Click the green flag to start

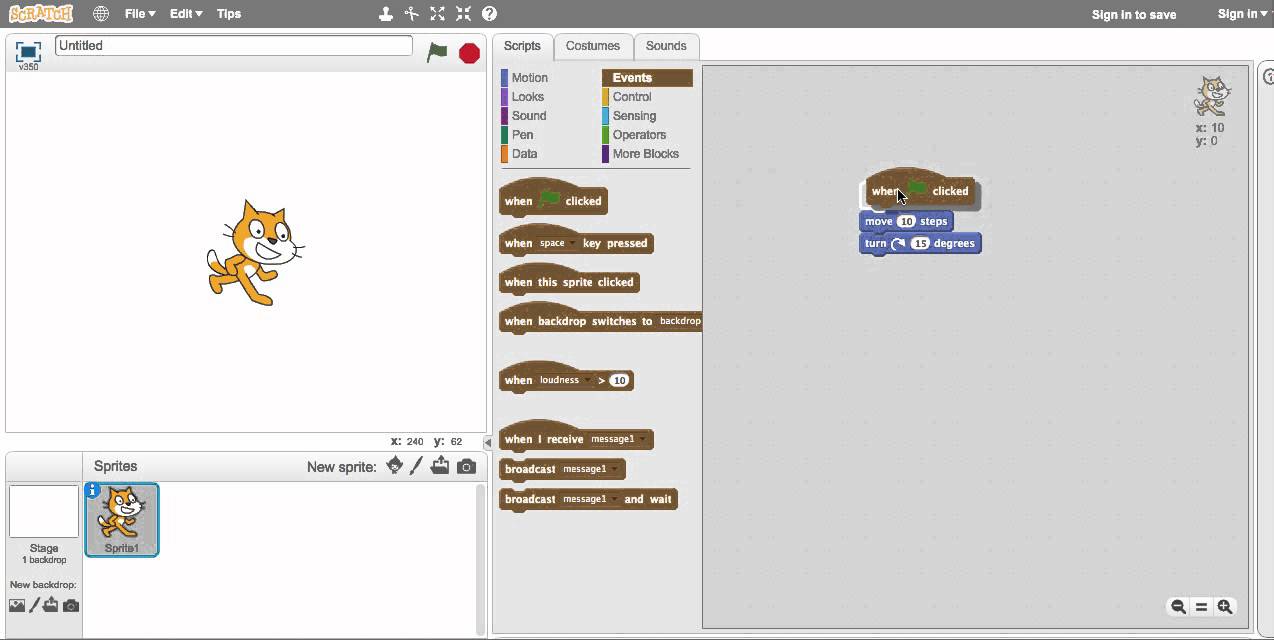(x=437, y=53)
